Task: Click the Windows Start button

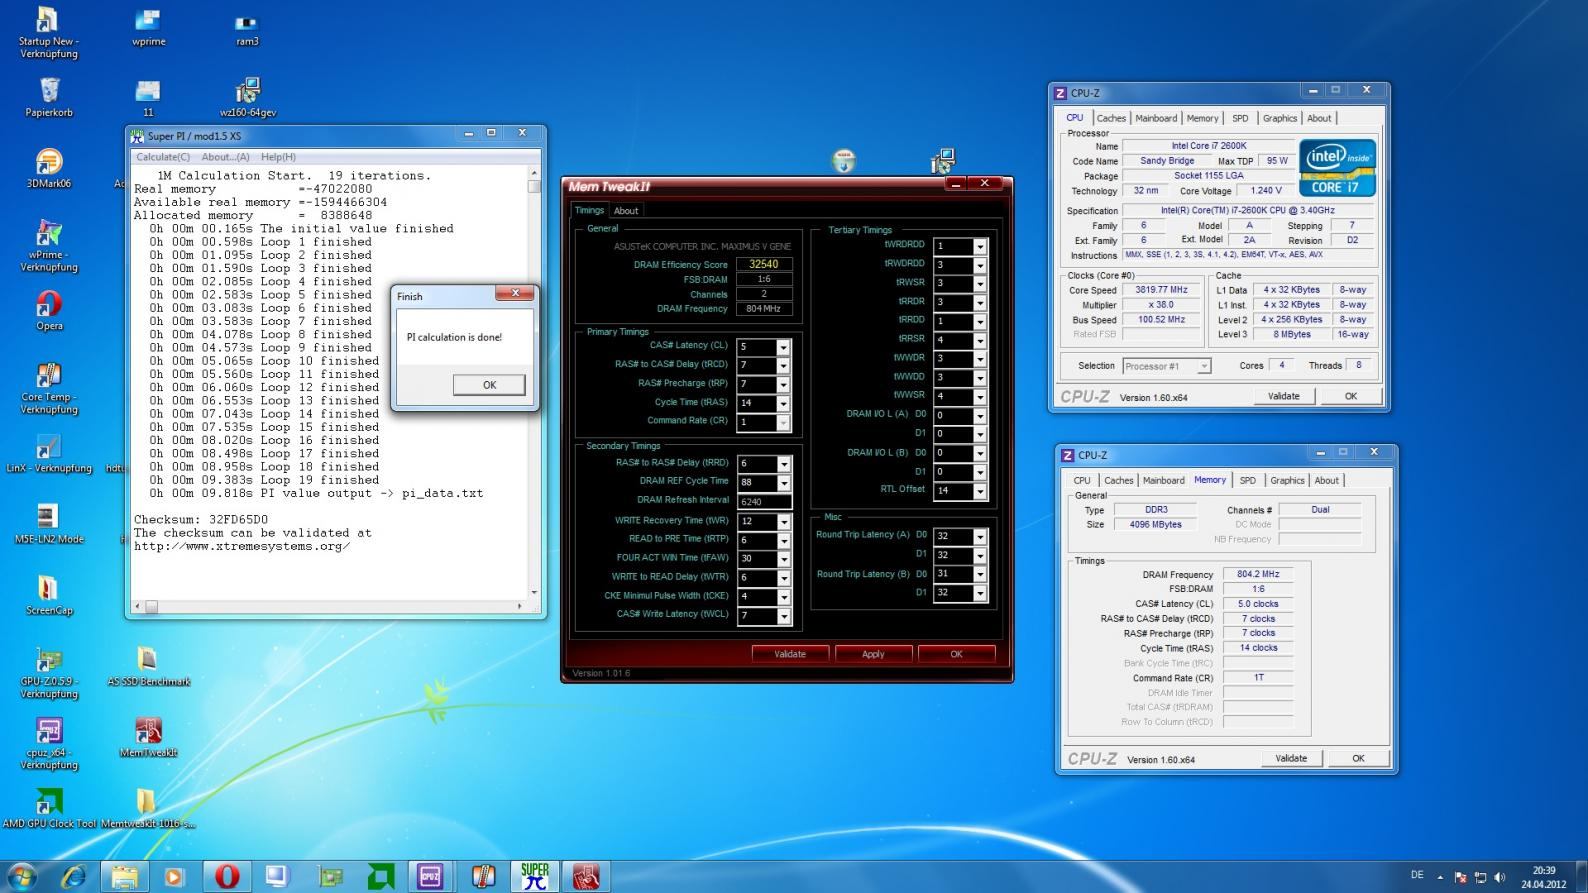Action: [x=22, y=877]
